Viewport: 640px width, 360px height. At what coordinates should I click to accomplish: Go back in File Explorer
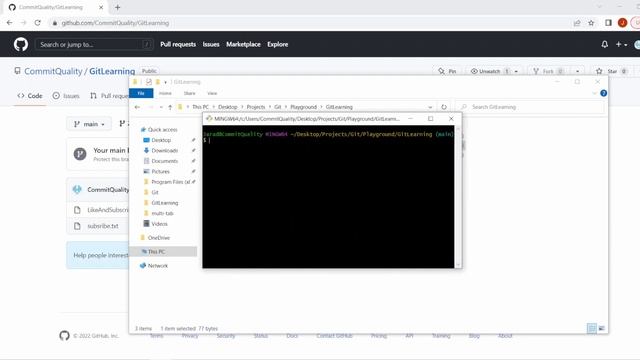[x=137, y=107]
